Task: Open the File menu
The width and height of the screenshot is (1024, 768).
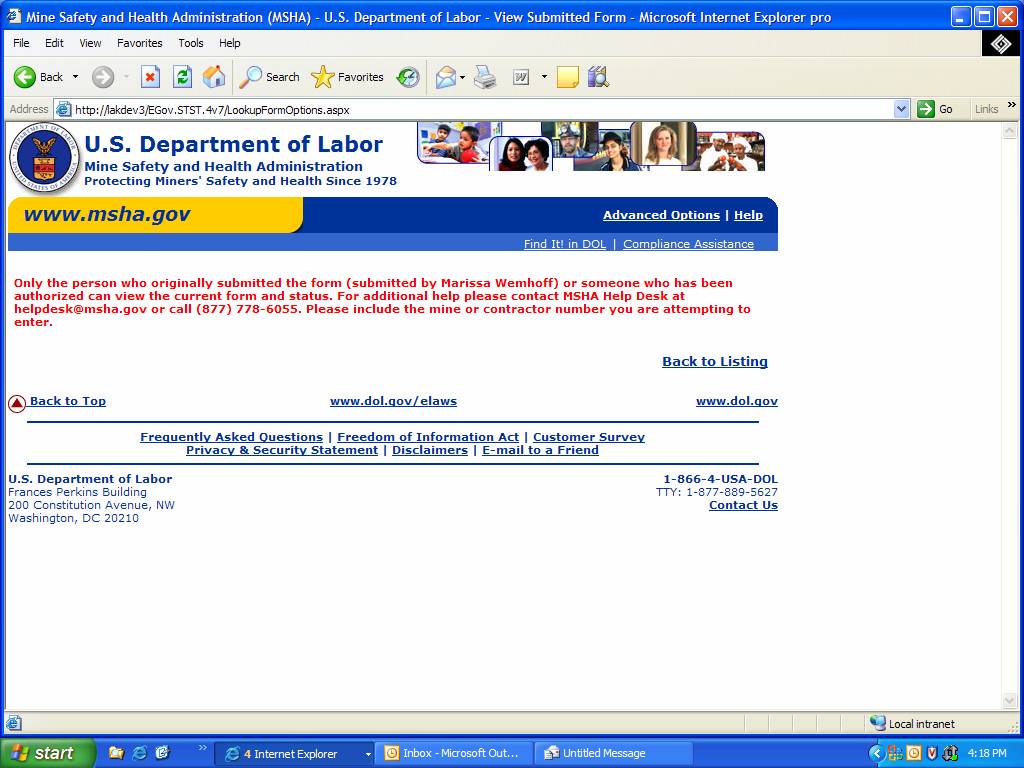Action: click(21, 43)
